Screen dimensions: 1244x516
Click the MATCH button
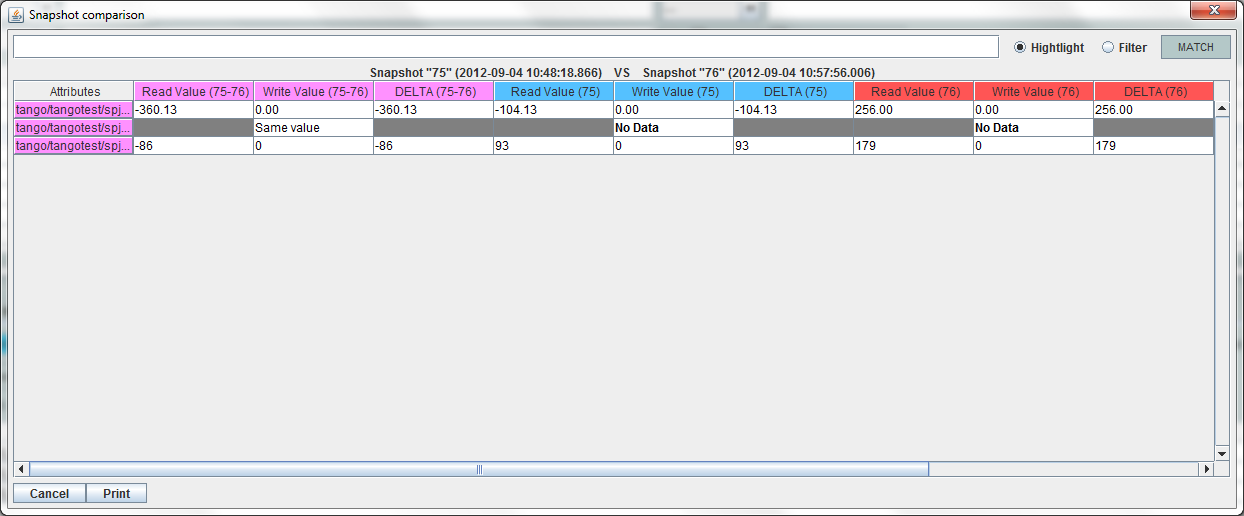[1195, 47]
